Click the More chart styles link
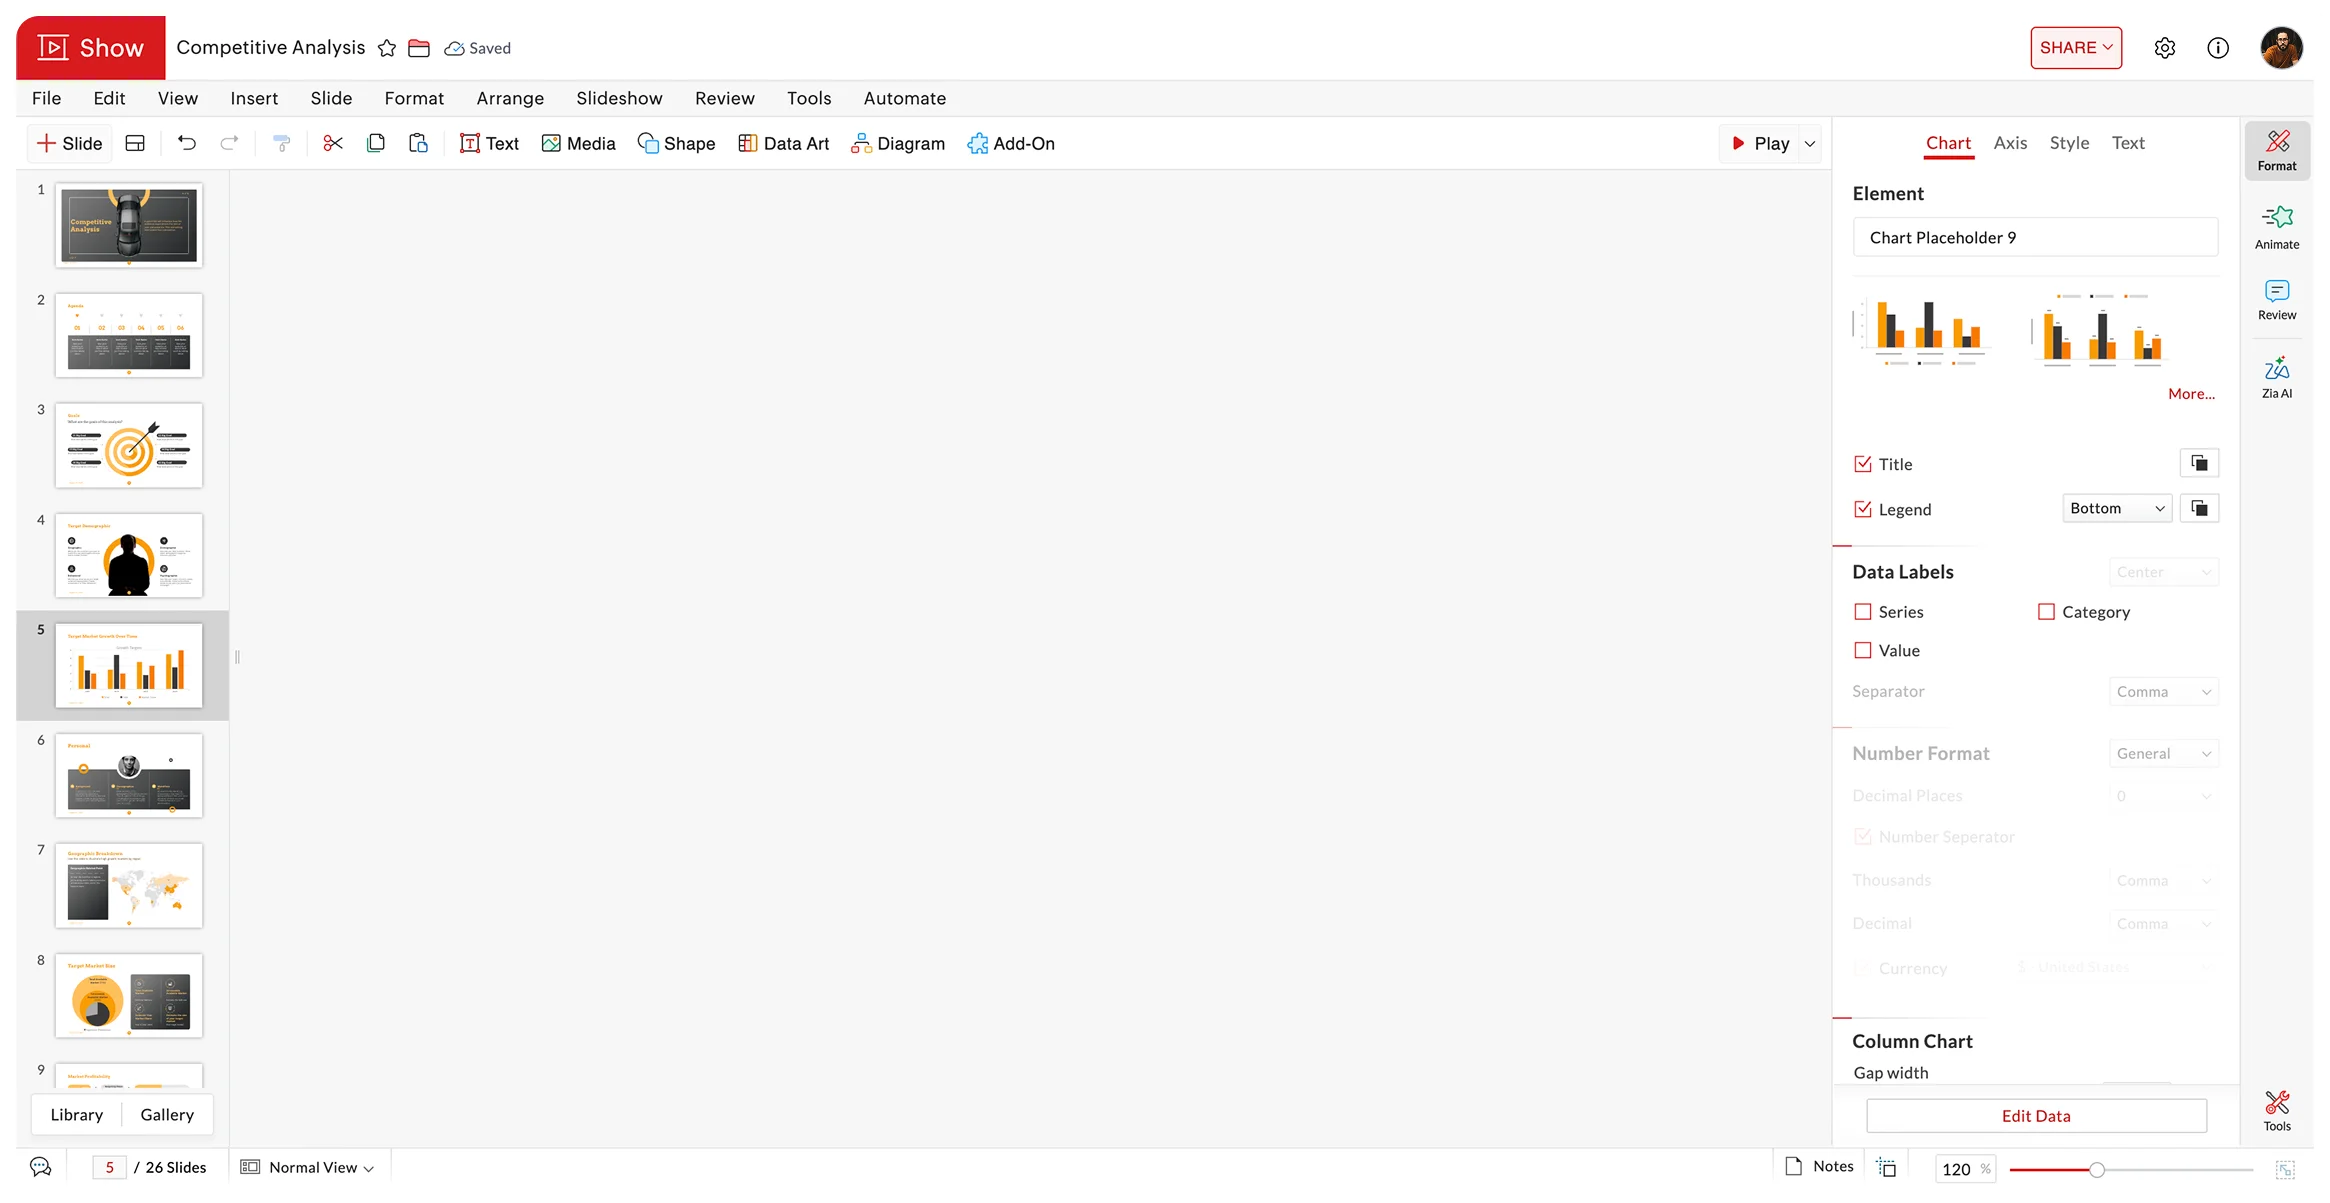 (2190, 394)
